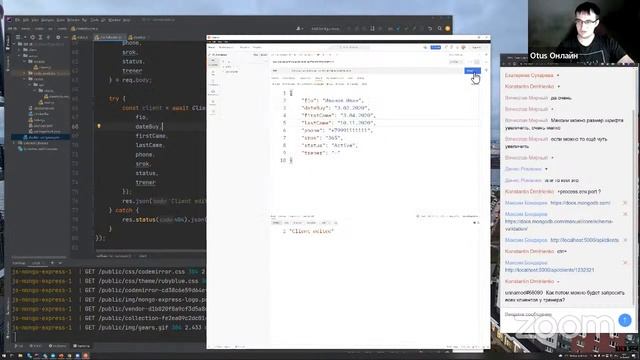
Task: Click Home in the Postman top navigation
Action: pyautogui.click(x=211, y=47)
